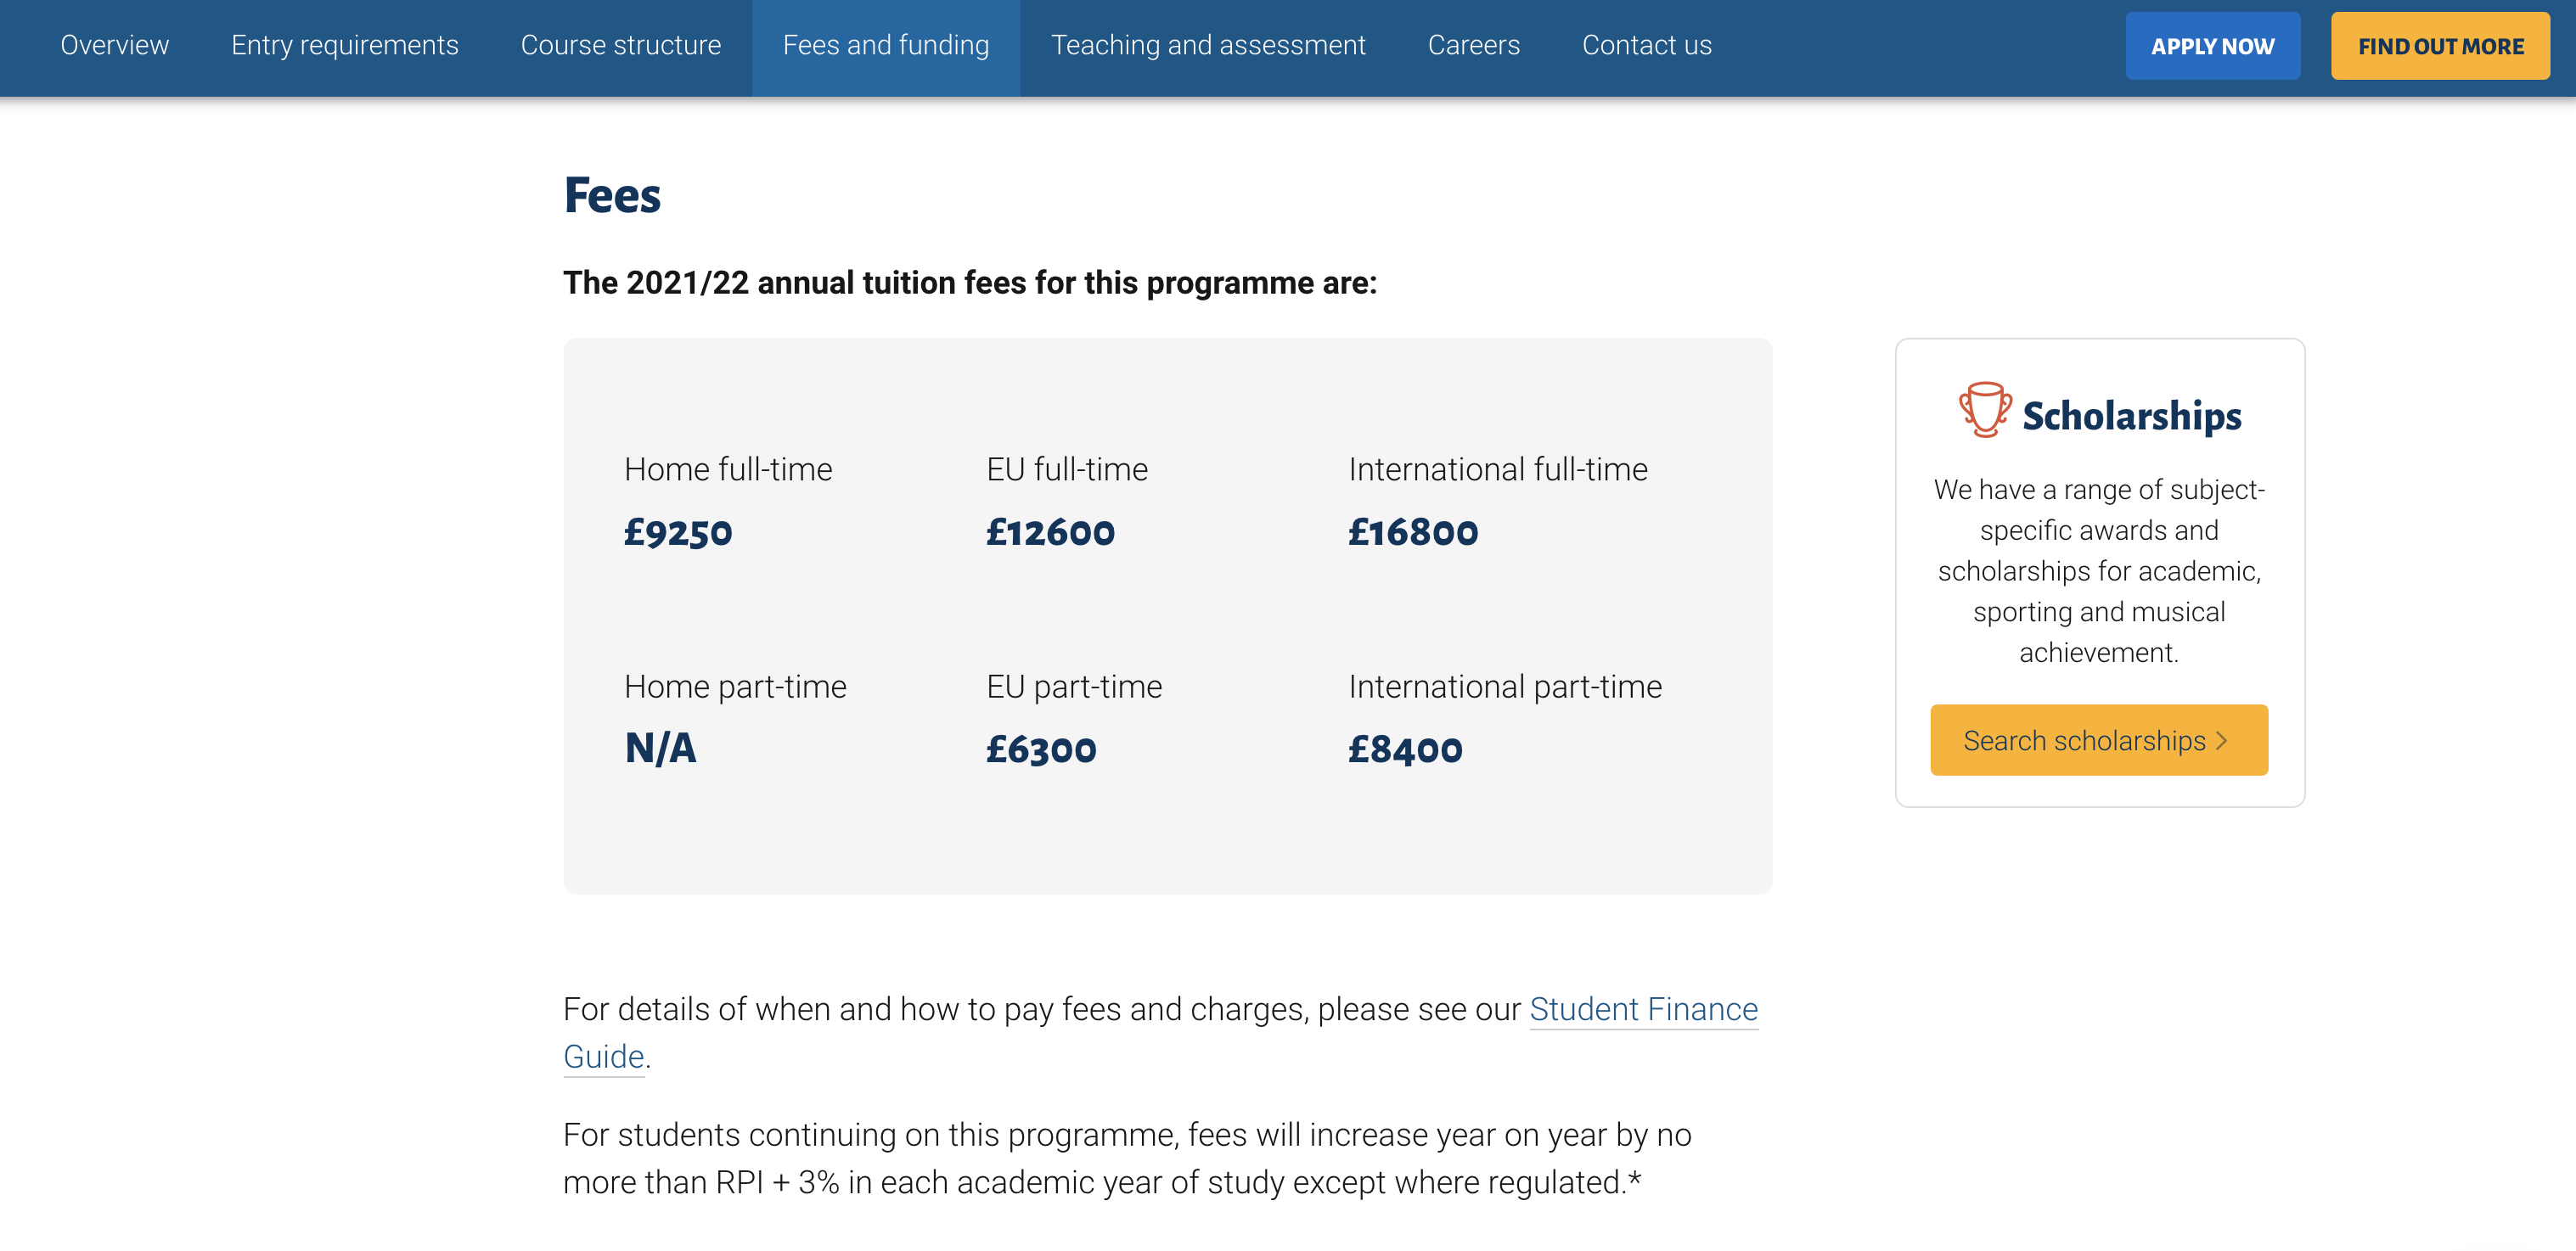Jump to the Careers section
Image resolution: width=2576 pixels, height=1251 pixels.
1472,46
